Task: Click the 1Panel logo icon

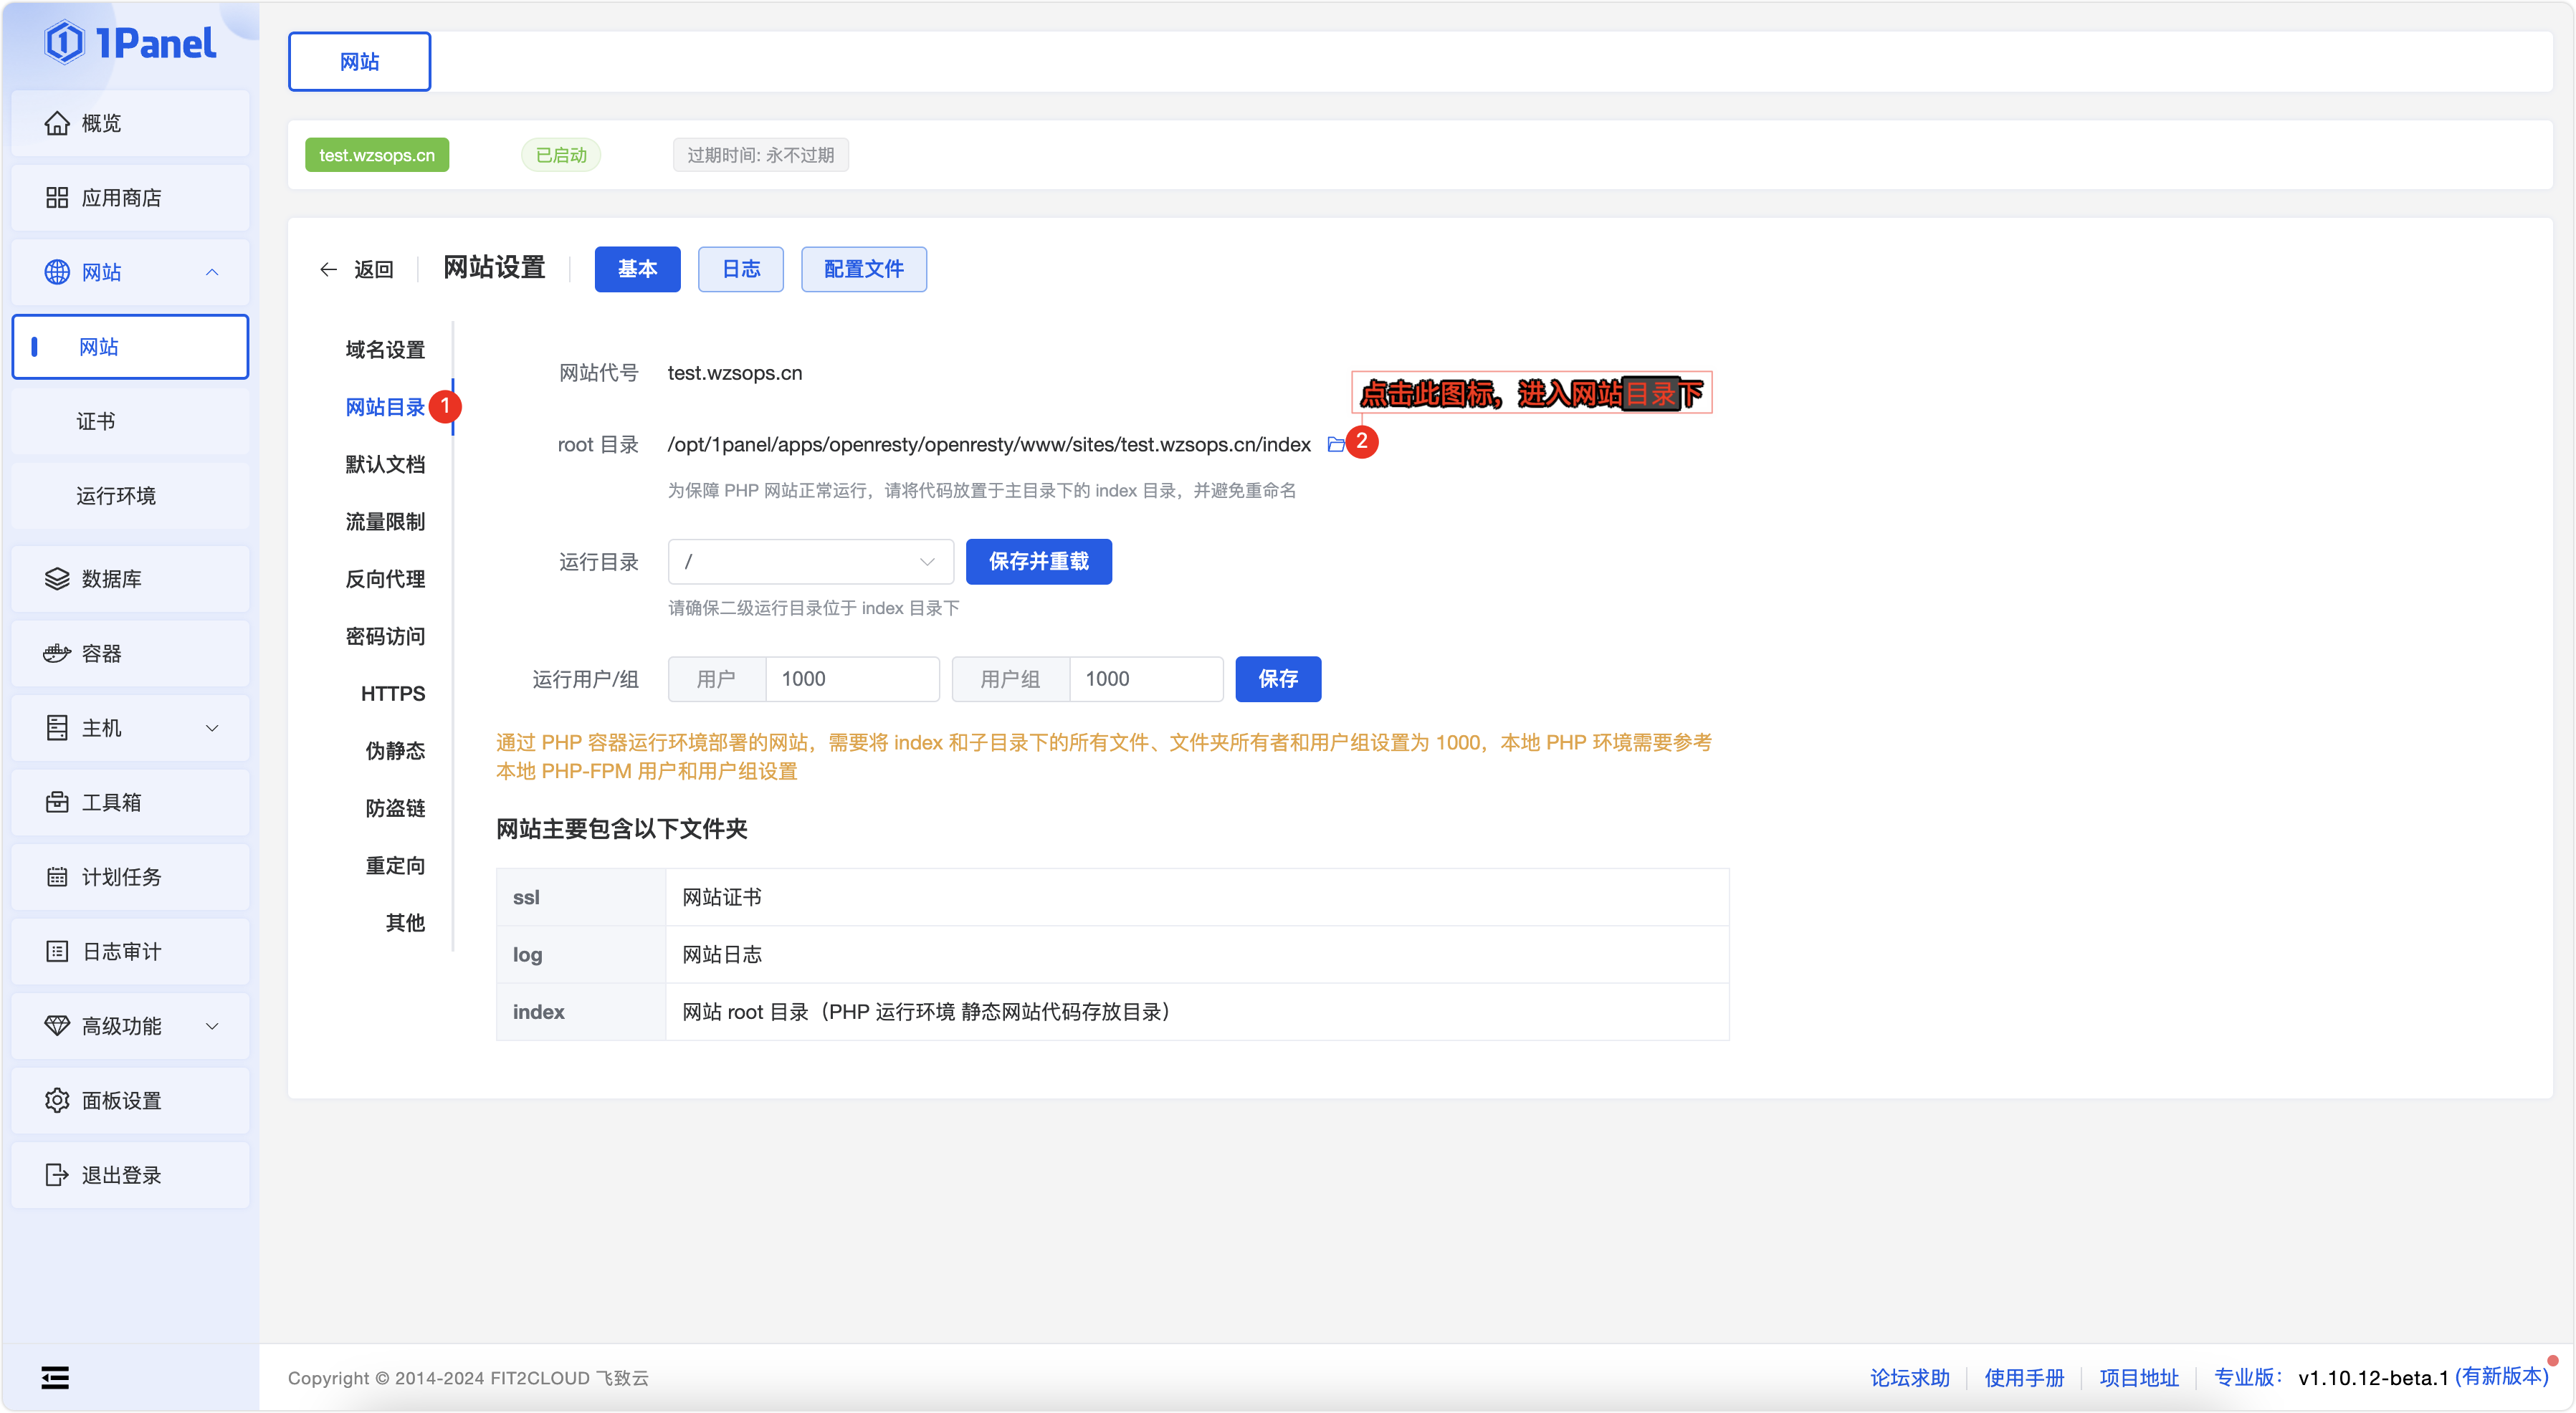Action: [65, 43]
